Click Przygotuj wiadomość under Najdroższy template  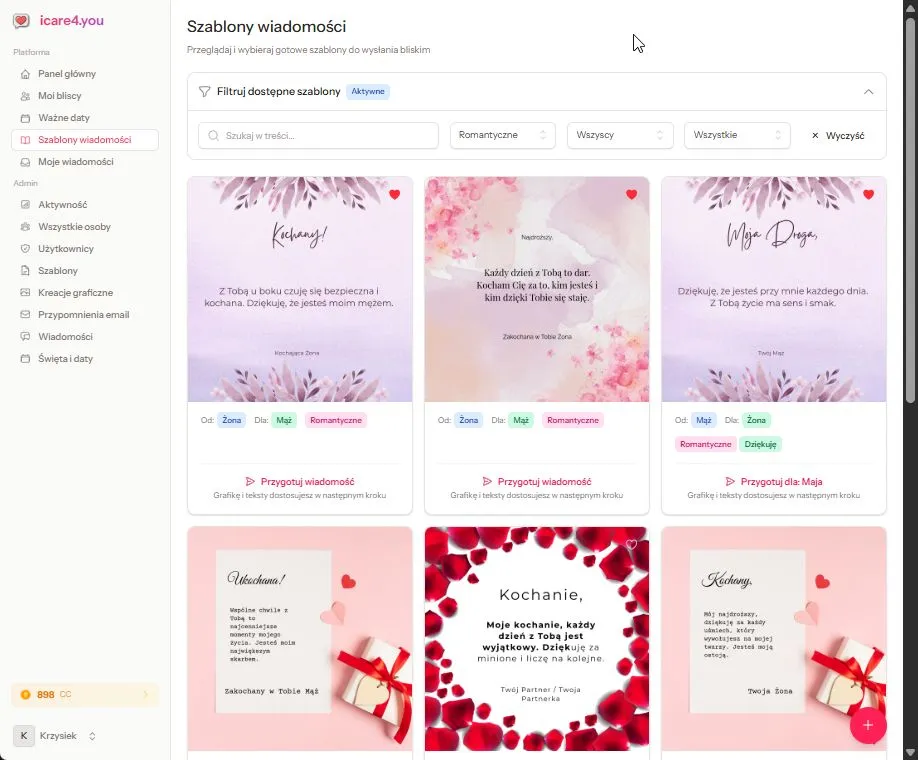tap(537, 482)
